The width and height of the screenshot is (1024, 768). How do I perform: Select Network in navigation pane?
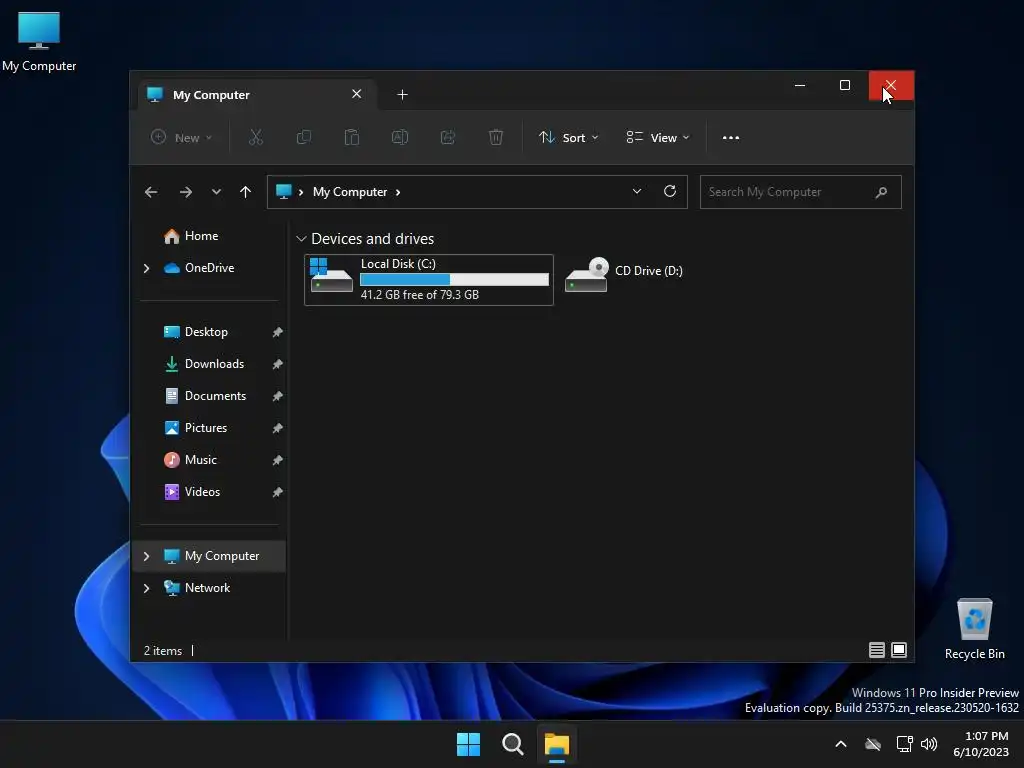pyautogui.click(x=197, y=588)
